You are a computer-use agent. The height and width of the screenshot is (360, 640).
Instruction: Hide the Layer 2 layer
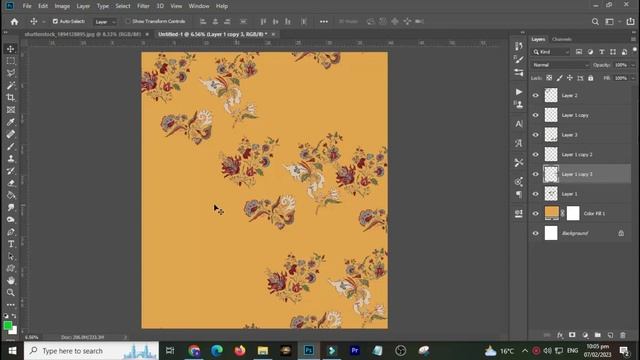[x=536, y=96]
